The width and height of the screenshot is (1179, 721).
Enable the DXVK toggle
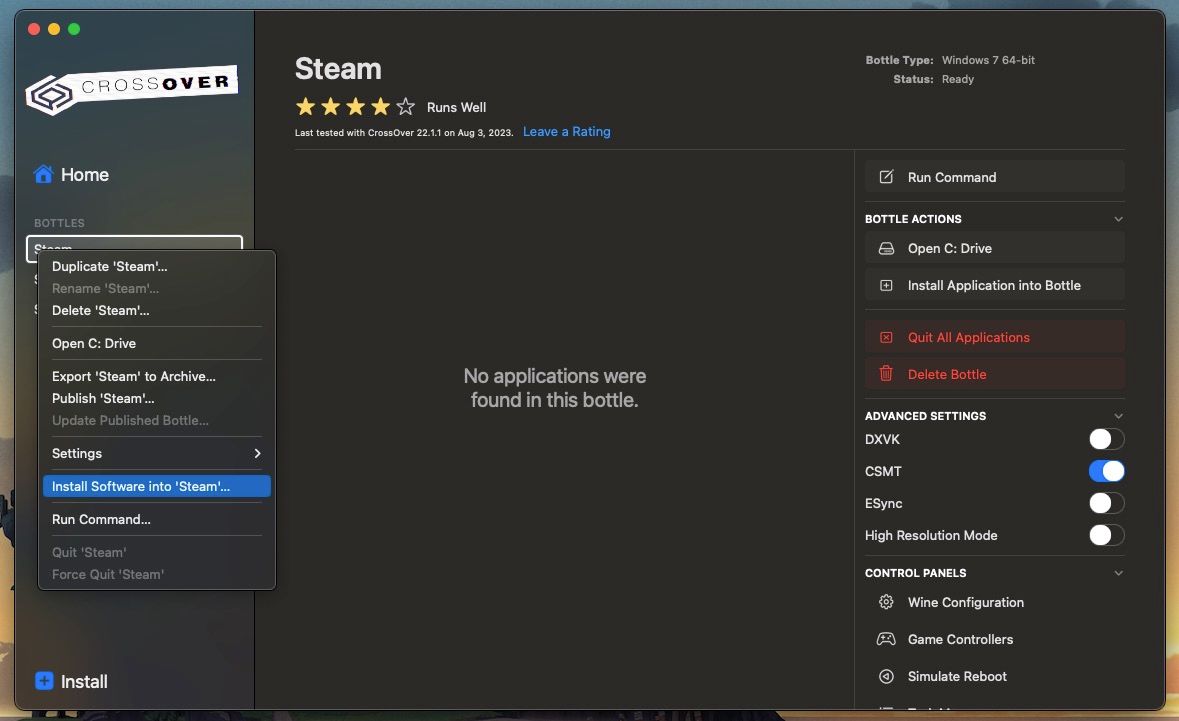[x=1107, y=439]
